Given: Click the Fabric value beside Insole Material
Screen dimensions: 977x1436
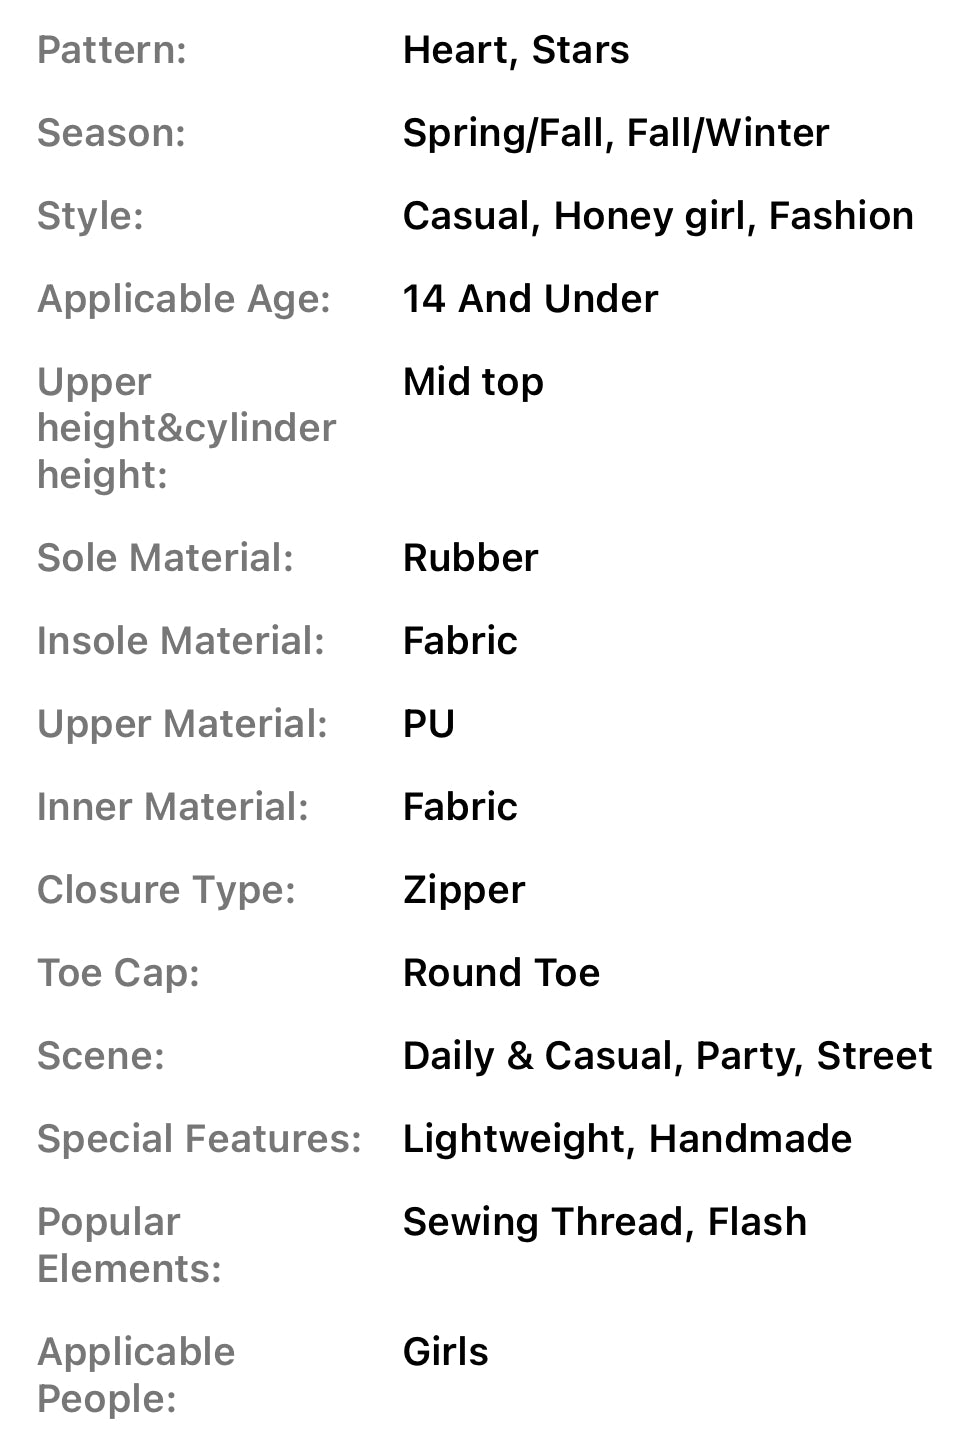Looking at the screenshot, I should [460, 641].
